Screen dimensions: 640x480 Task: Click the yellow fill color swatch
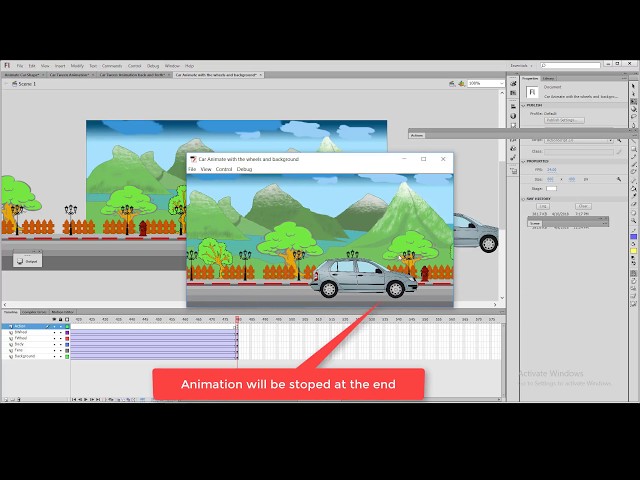coord(633,251)
